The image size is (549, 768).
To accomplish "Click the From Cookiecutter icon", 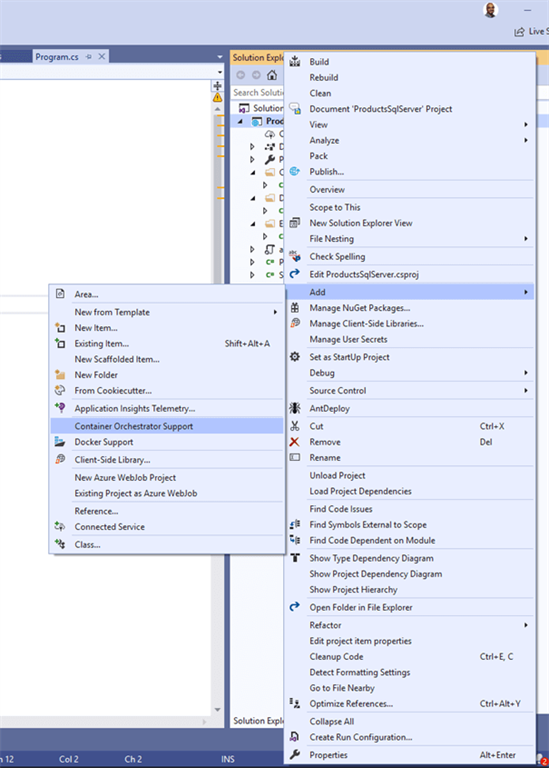I will pos(60,390).
